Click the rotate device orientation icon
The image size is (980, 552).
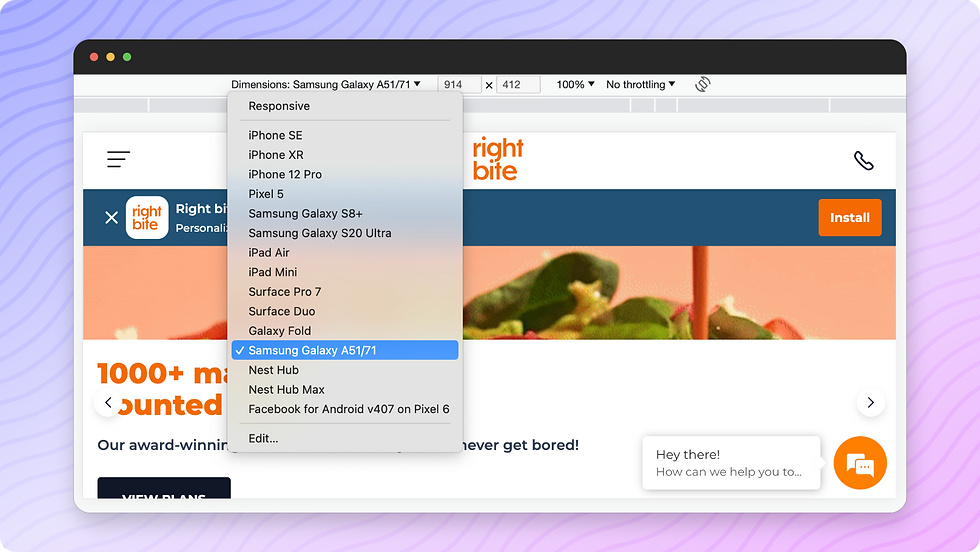[x=702, y=84]
